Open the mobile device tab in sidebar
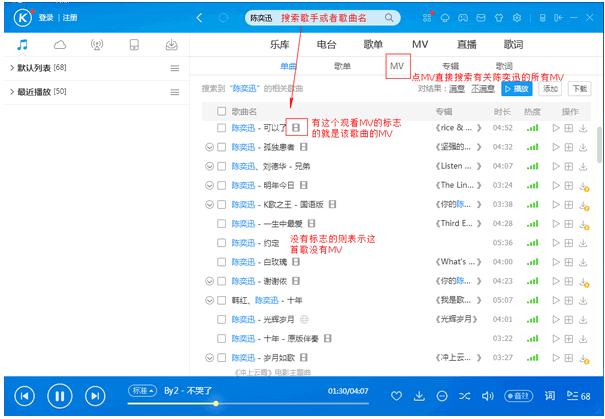Viewport: 605px width, 419px height. coord(134,45)
